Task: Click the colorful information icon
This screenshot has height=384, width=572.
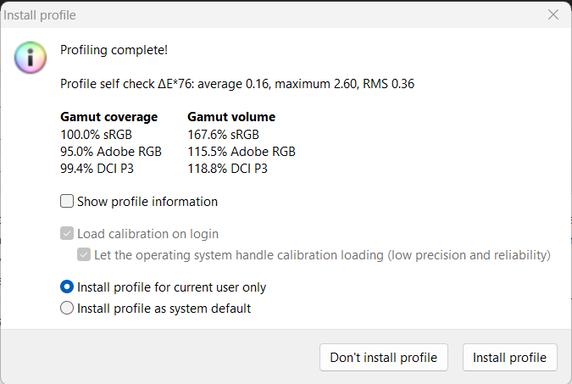Action: 30,58
